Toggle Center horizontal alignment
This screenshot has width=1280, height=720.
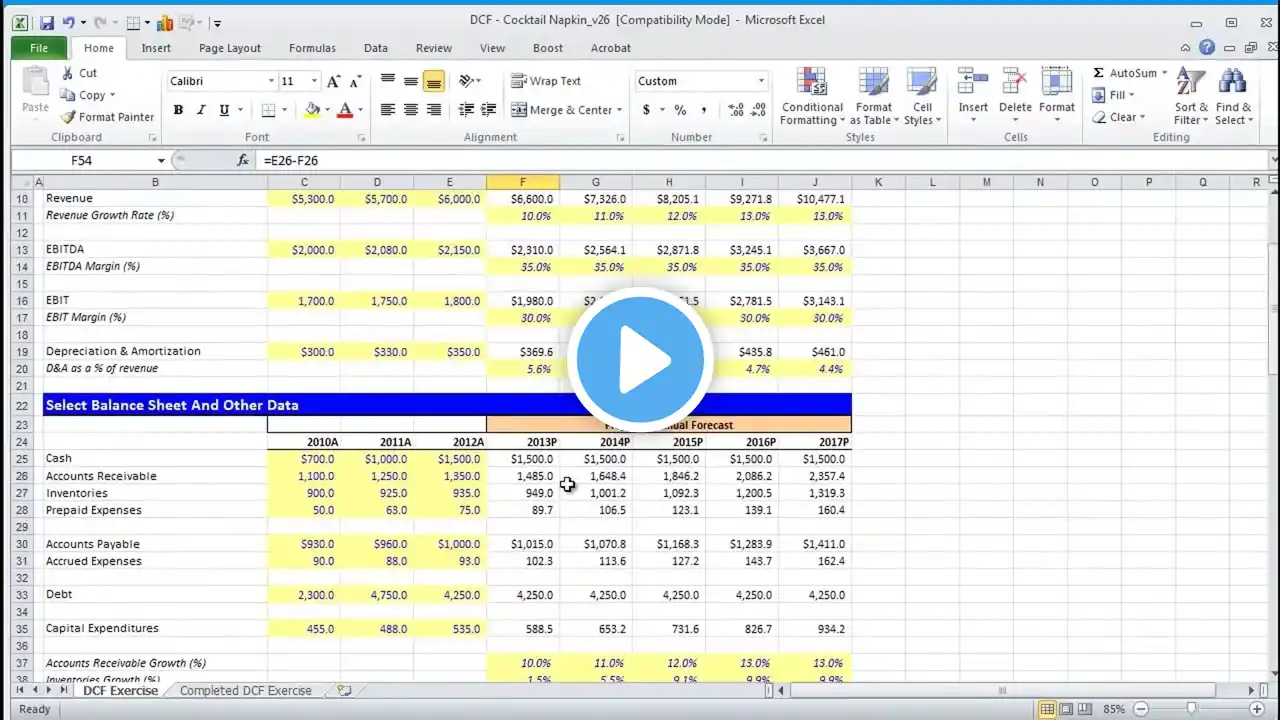click(411, 110)
